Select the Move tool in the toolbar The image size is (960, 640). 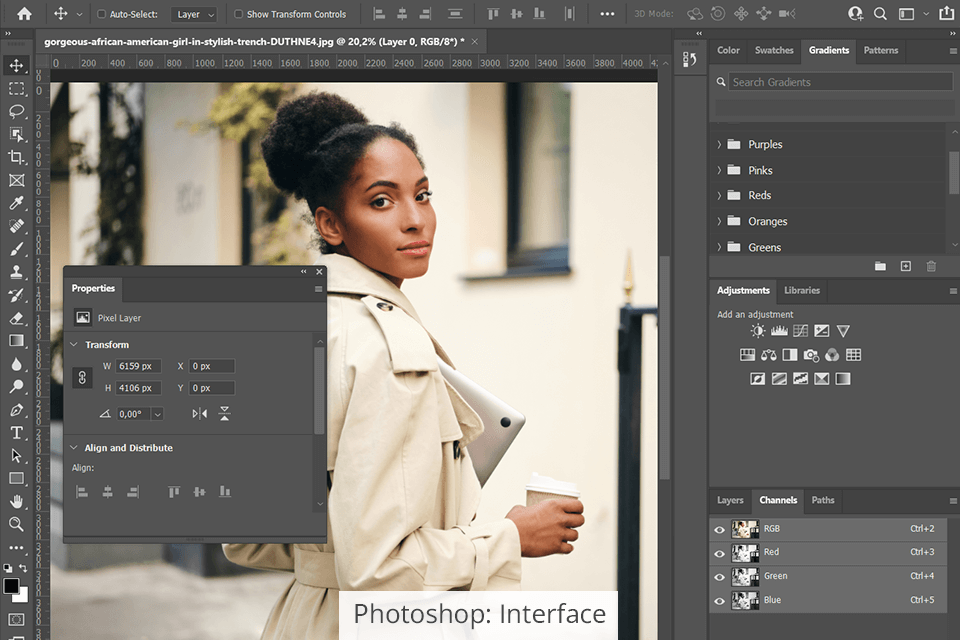17,66
